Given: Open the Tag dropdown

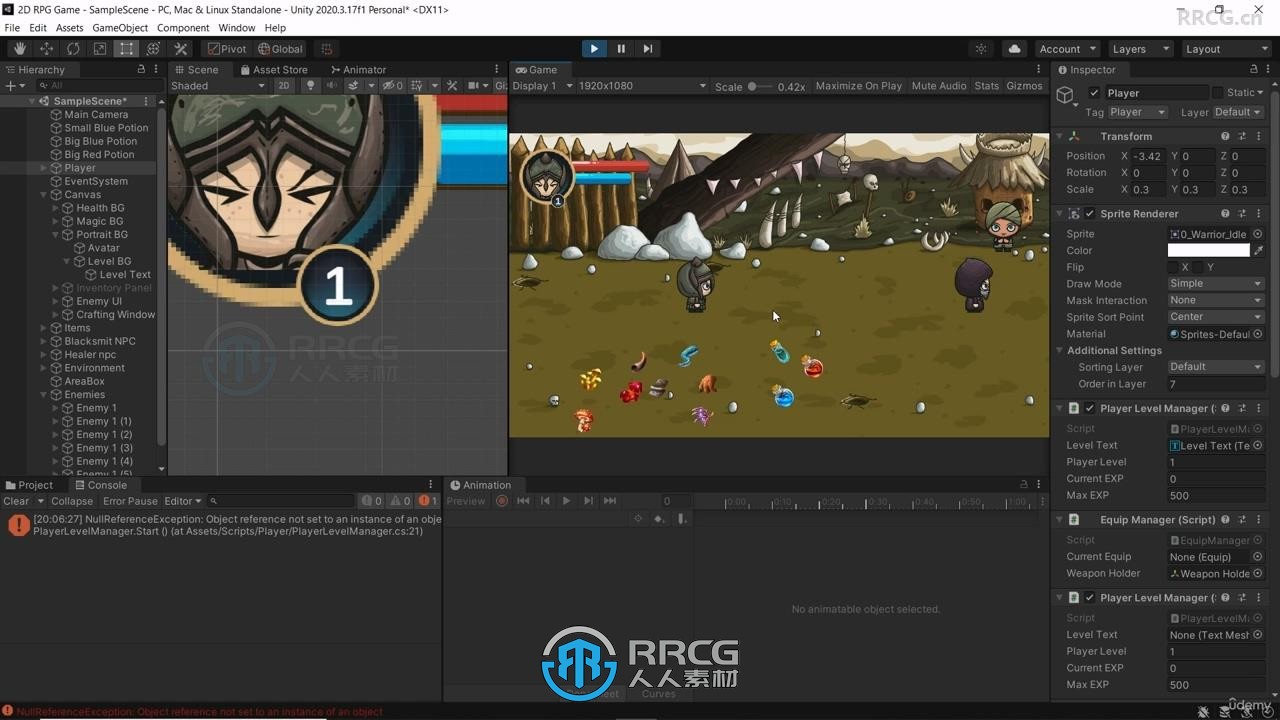Looking at the screenshot, I should pos(1137,112).
